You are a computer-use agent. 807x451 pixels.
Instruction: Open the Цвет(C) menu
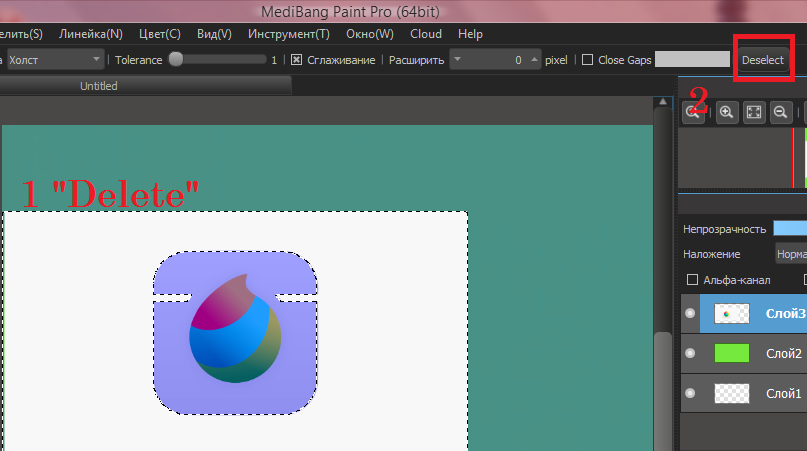160,34
